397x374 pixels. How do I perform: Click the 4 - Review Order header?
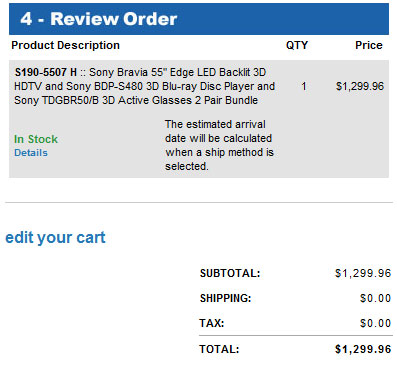[99, 19]
